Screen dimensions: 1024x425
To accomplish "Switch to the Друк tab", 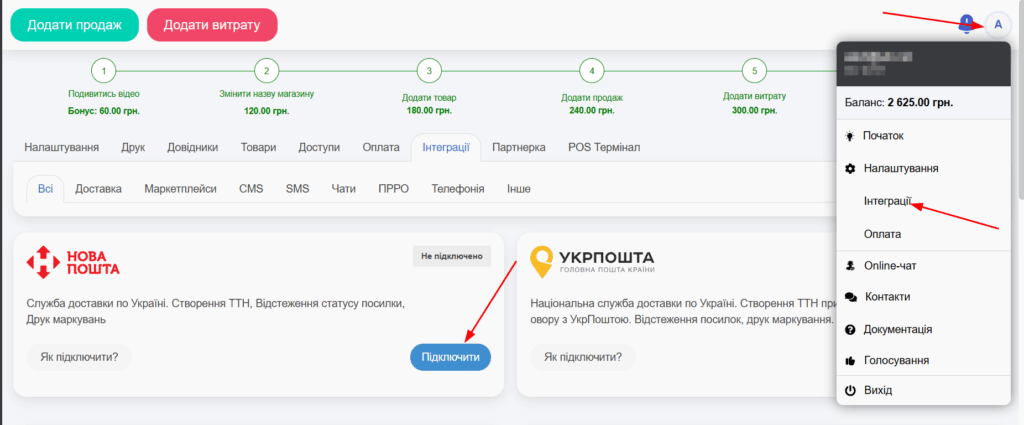I will [x=133, y=148].
